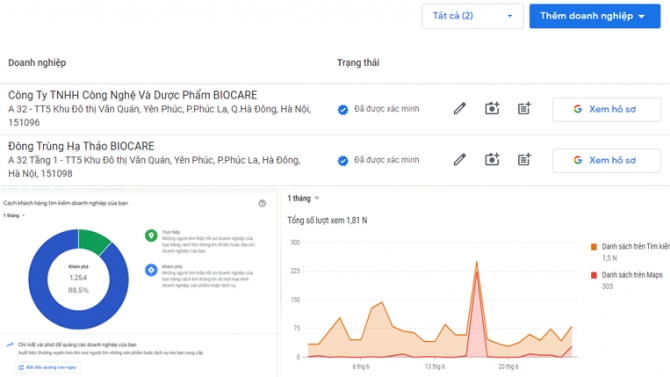Click the 13 thg 6 axis label

435,367
